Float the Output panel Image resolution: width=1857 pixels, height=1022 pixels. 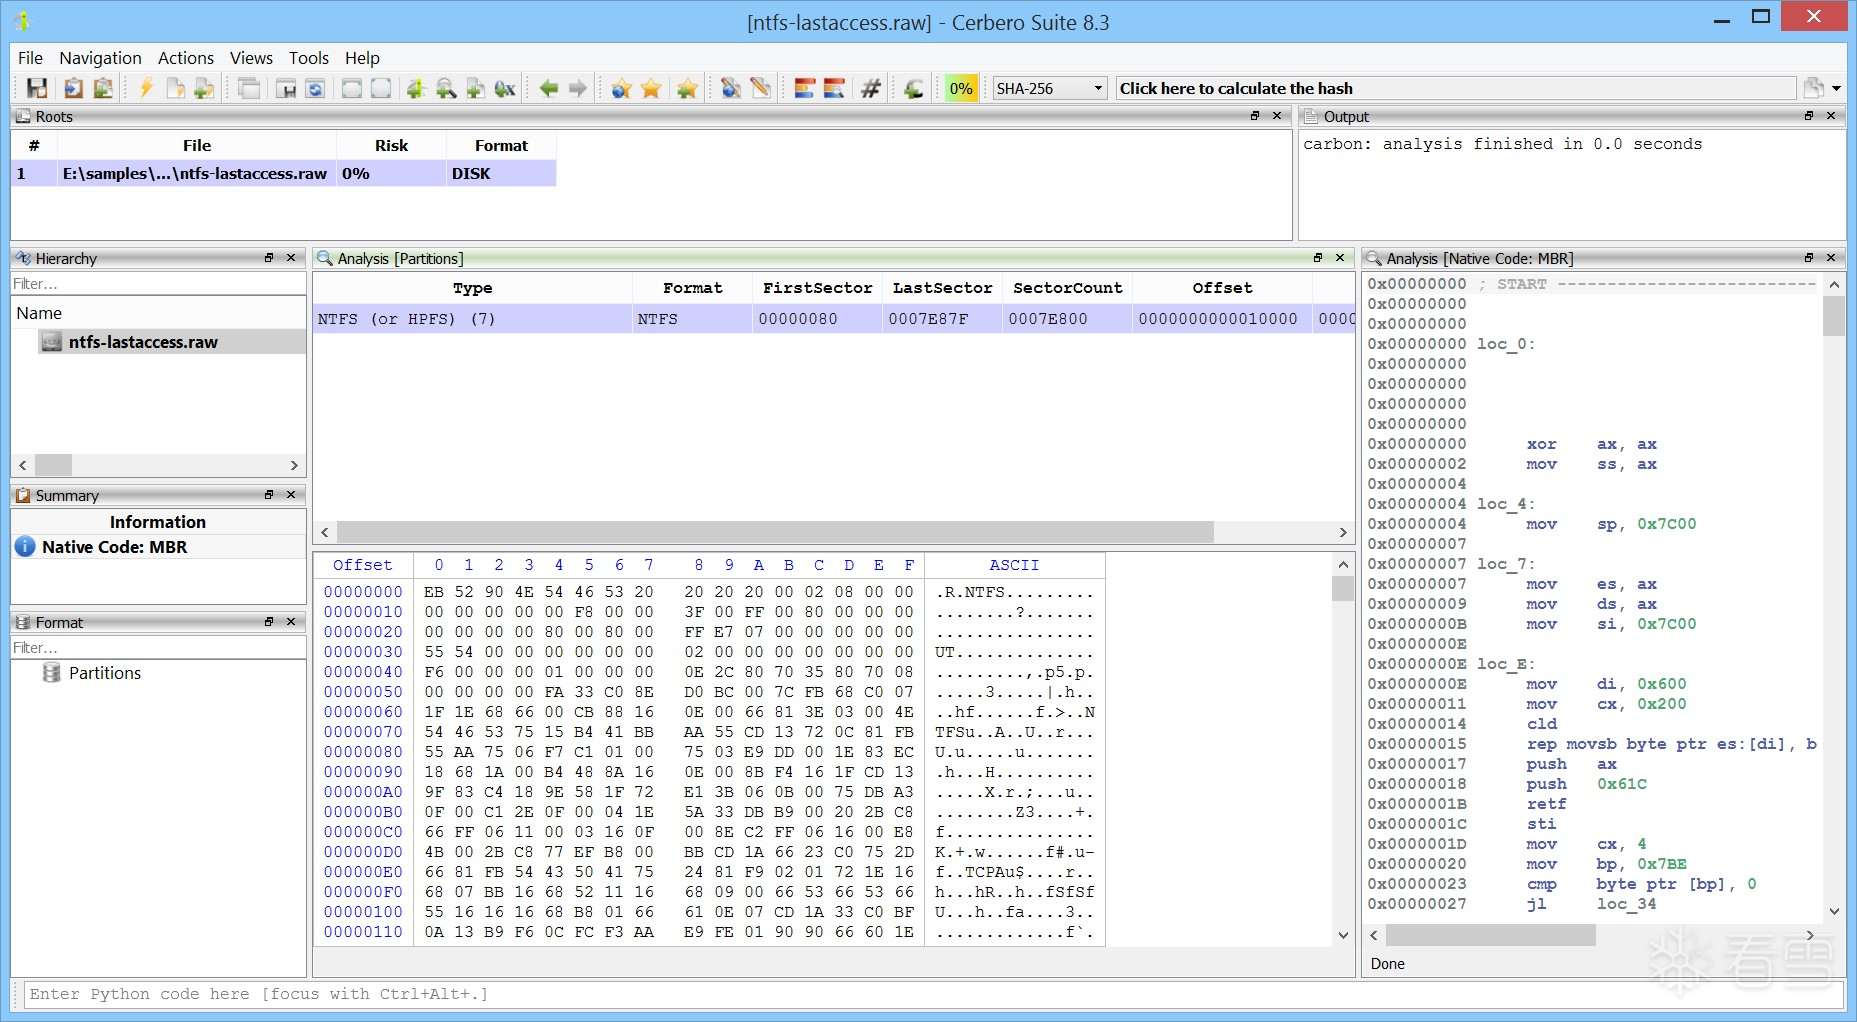coord(1809,116)
